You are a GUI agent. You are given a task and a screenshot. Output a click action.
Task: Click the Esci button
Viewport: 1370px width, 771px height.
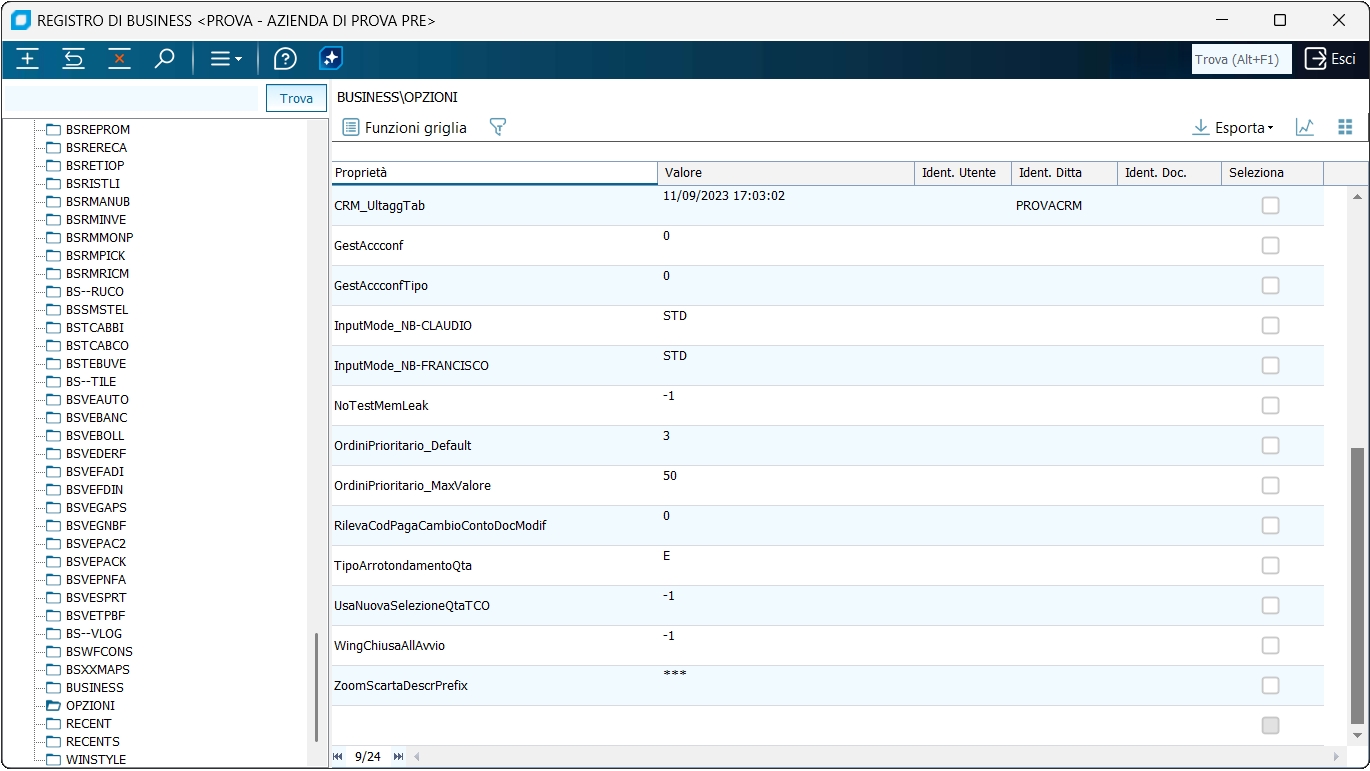[1330, 59]
